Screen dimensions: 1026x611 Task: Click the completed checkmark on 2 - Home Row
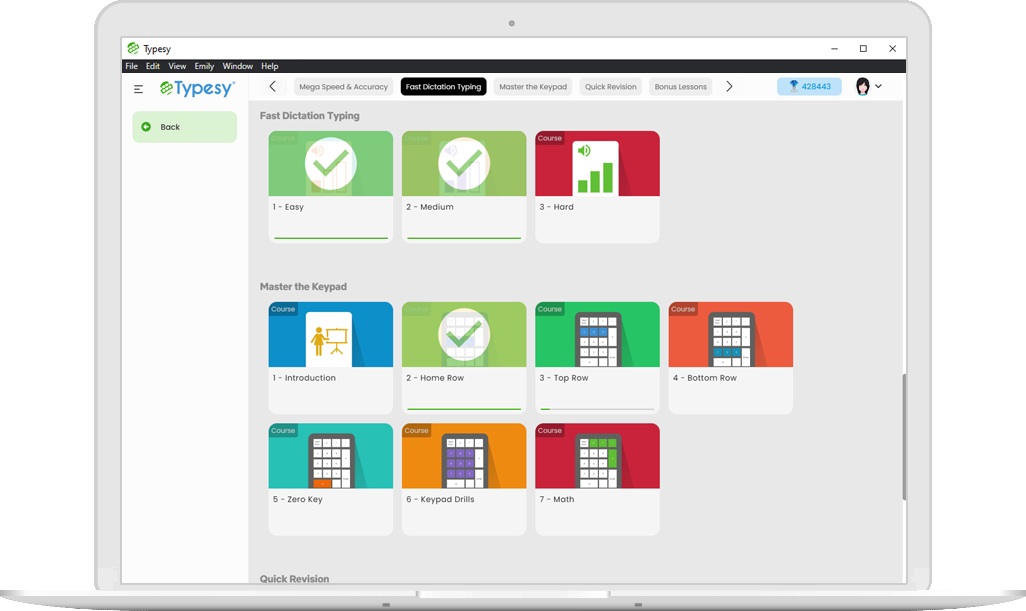[464, 334]
